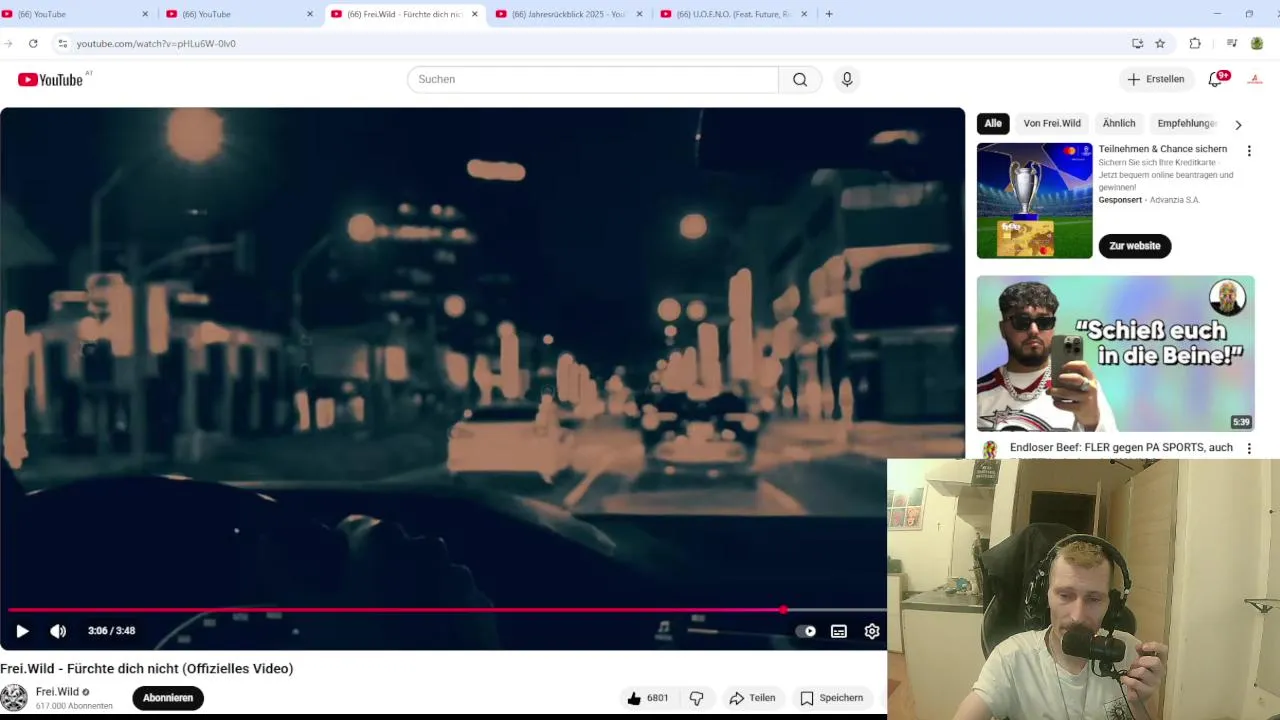Image resolution: width=1280 pixels, height=720 pixels.
Task: Click Zur website ad button
Action: (1135, 246)
